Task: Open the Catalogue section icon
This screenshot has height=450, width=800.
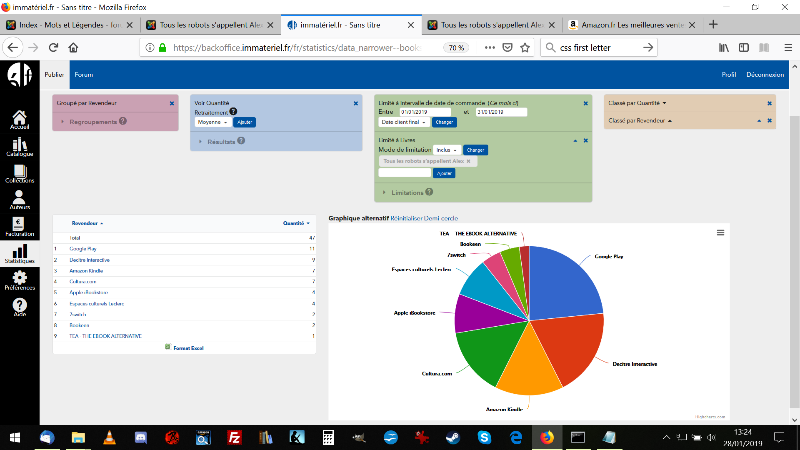Action: point(19,147)
